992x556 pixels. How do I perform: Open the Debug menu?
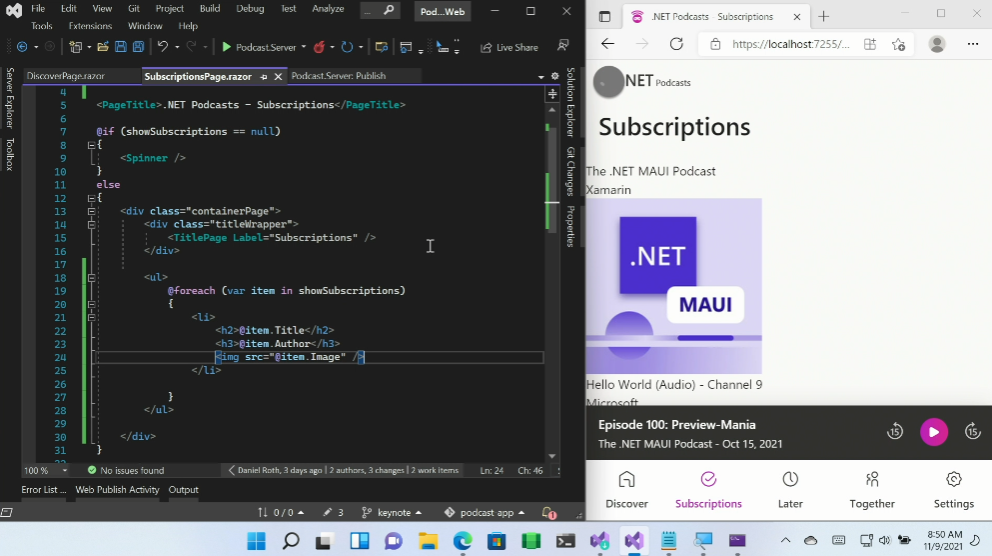(x=250, y=8)
